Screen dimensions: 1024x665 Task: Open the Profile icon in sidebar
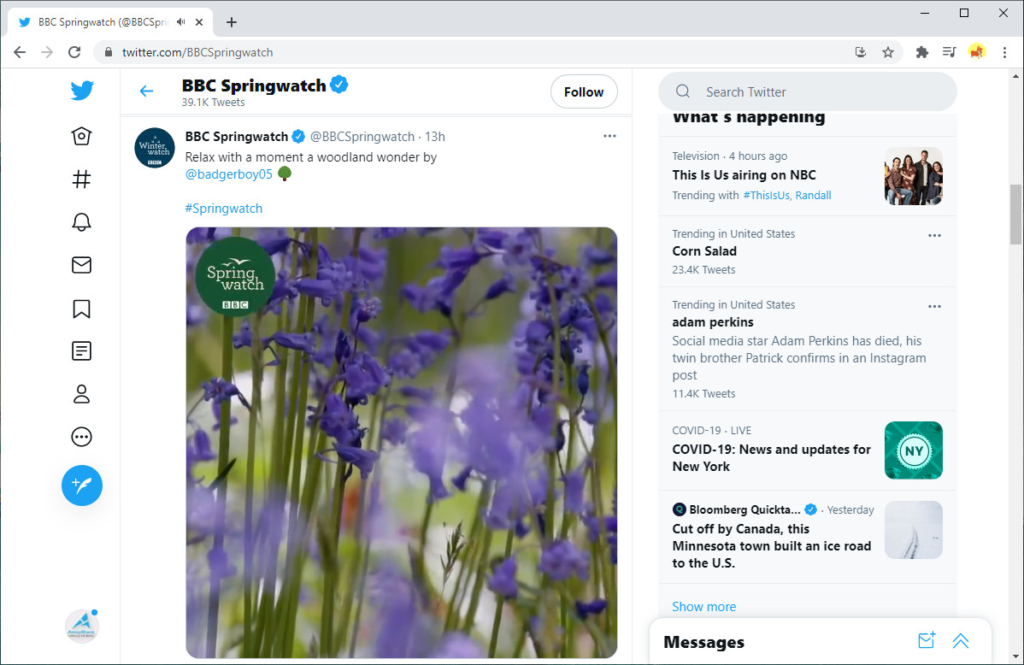point(81,394)
